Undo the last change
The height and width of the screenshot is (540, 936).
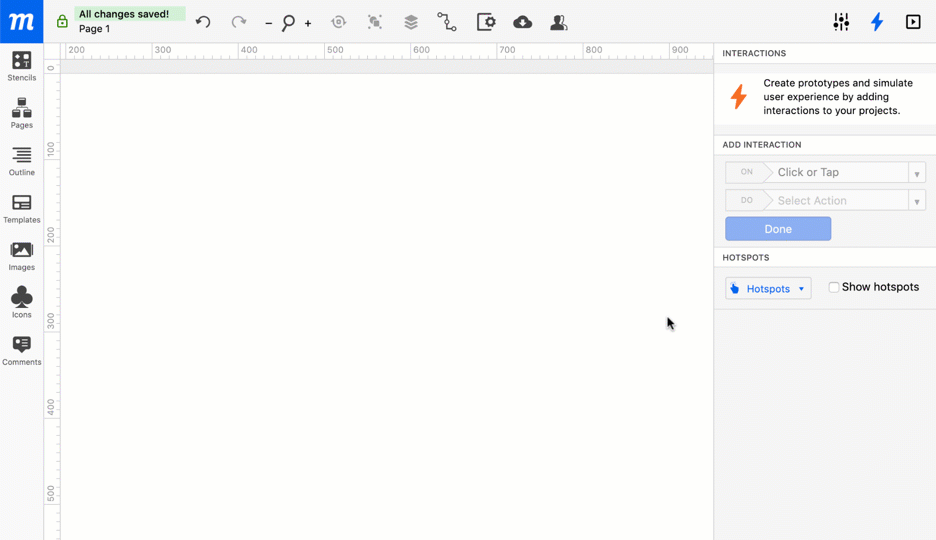(203, 22)
